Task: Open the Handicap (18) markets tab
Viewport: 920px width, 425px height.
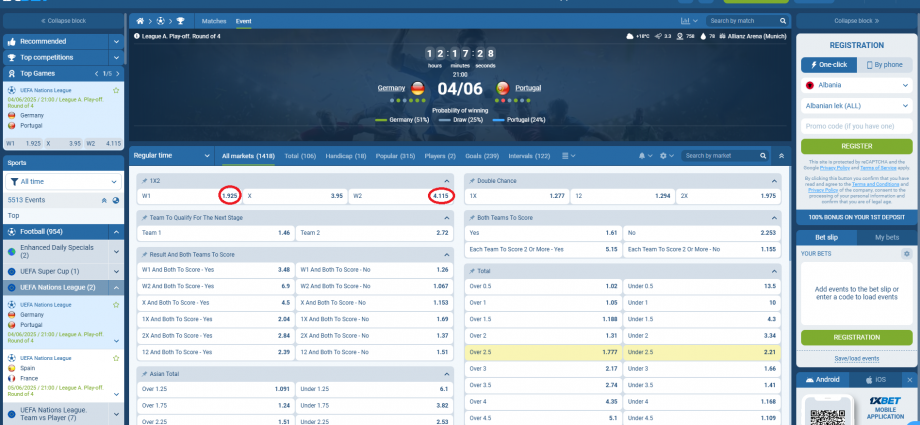Action: pyautogui.click(x=346, y=156)
